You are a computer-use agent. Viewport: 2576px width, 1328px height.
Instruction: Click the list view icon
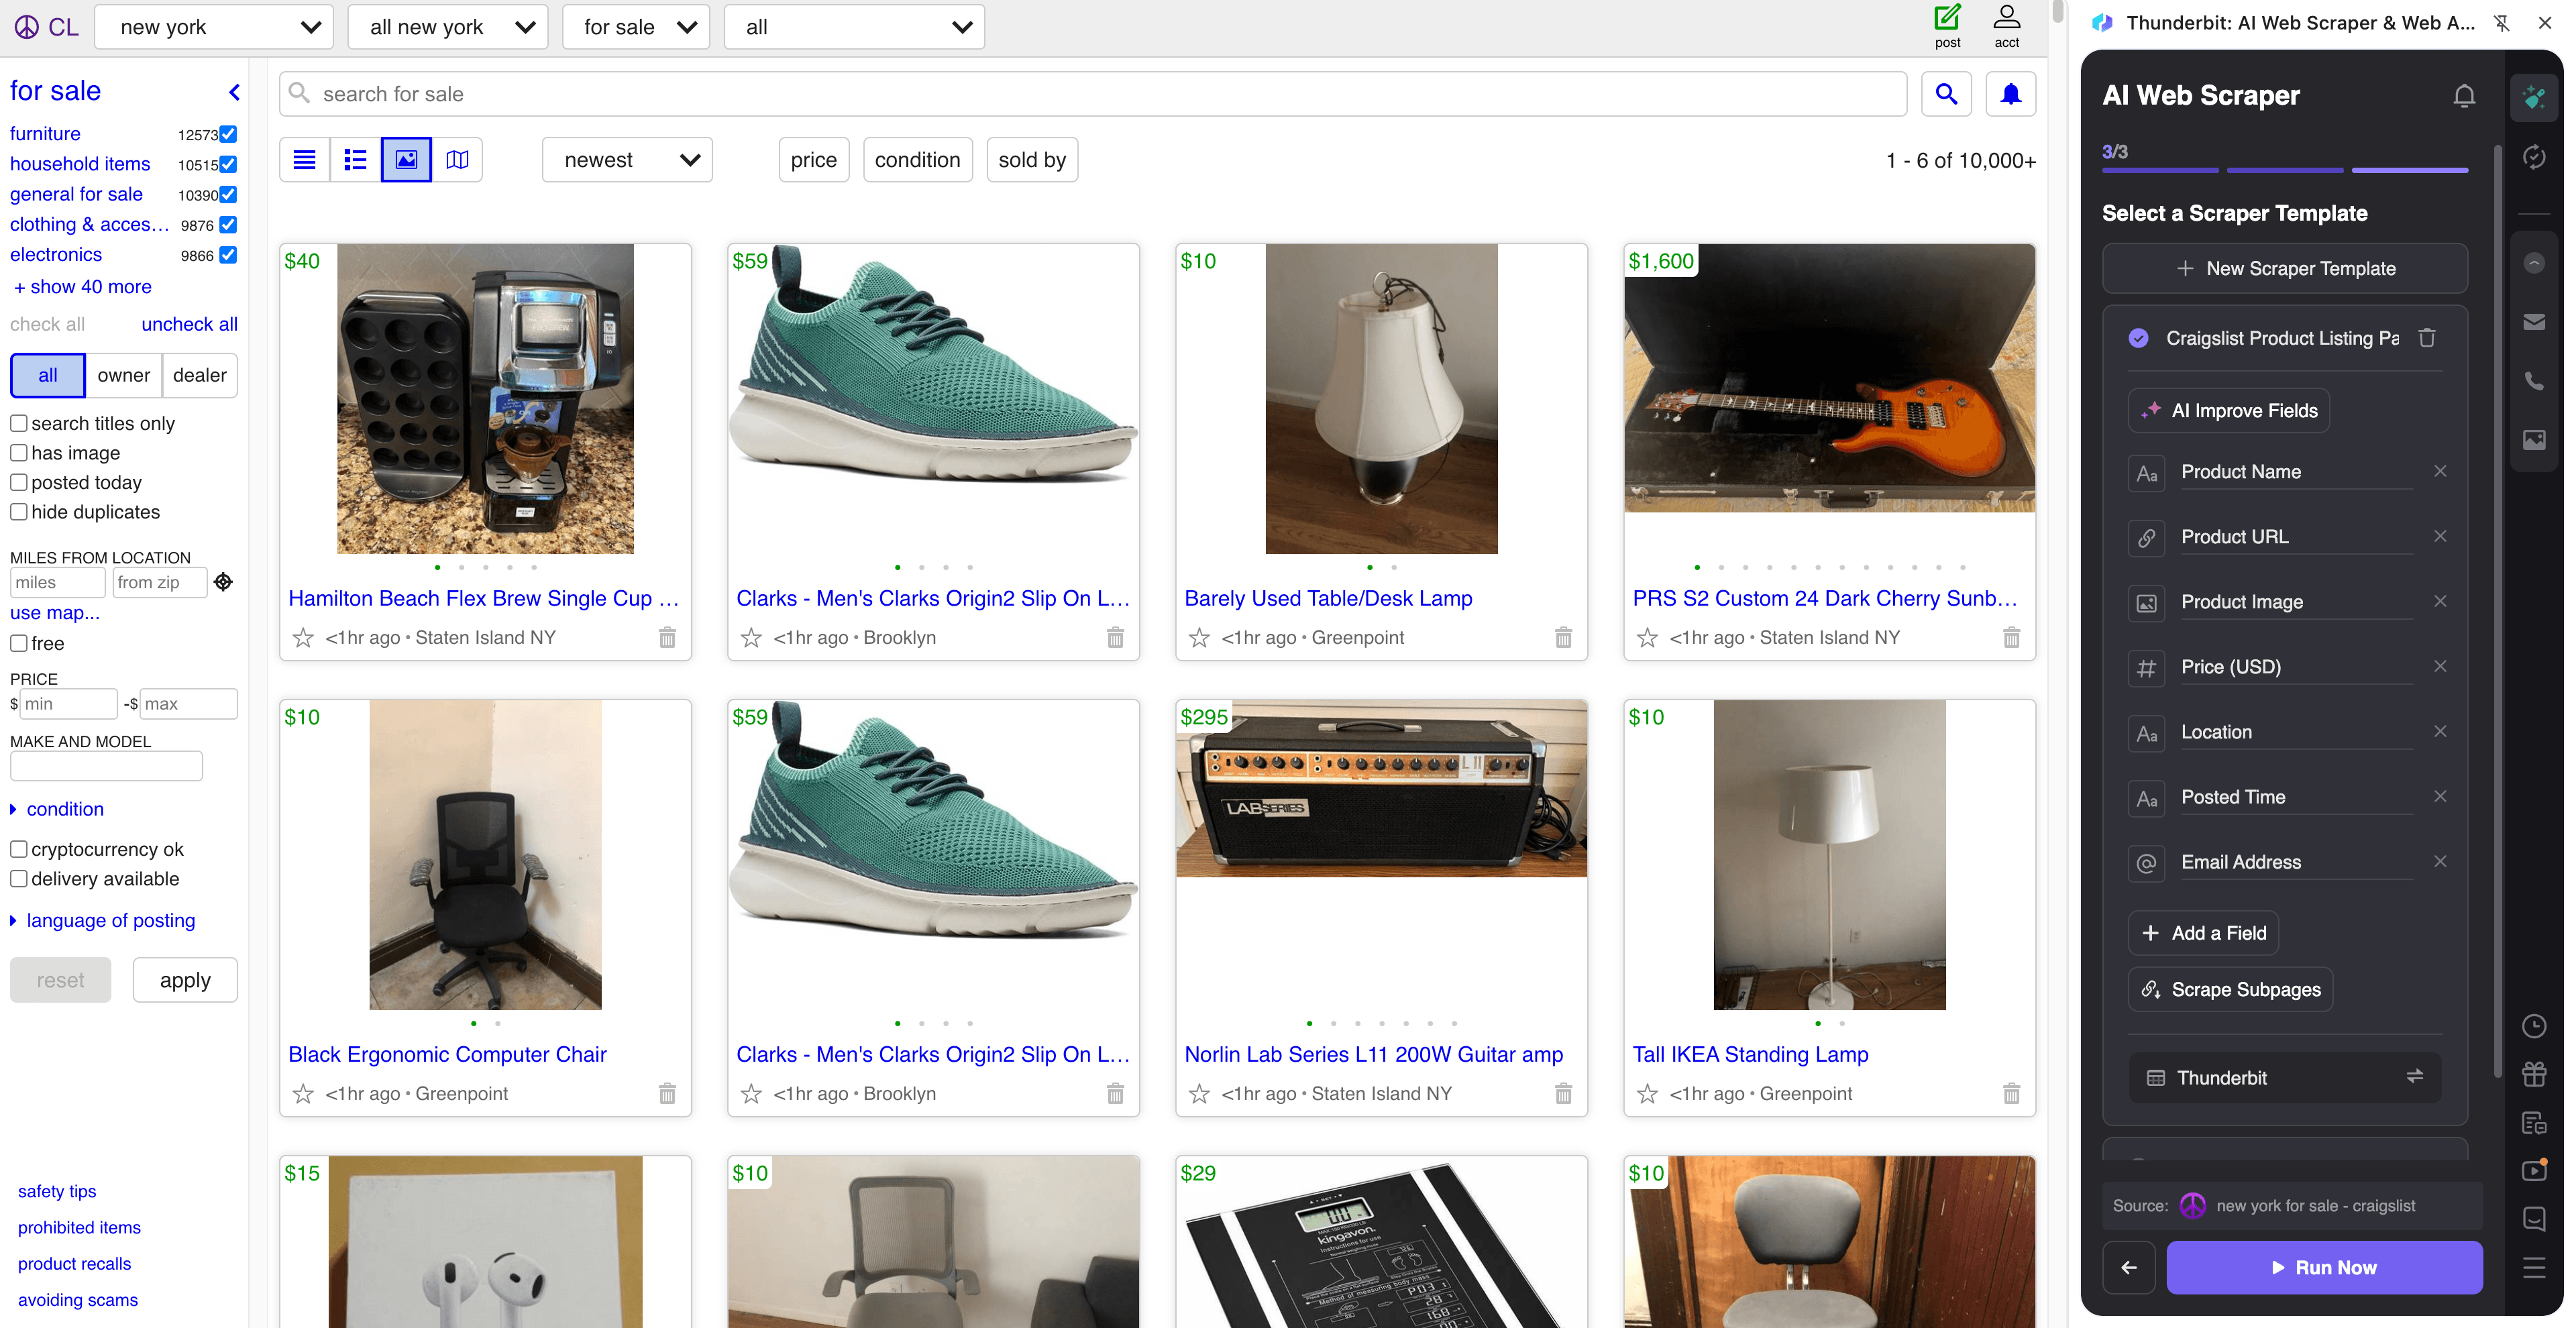tap(355, 159)
